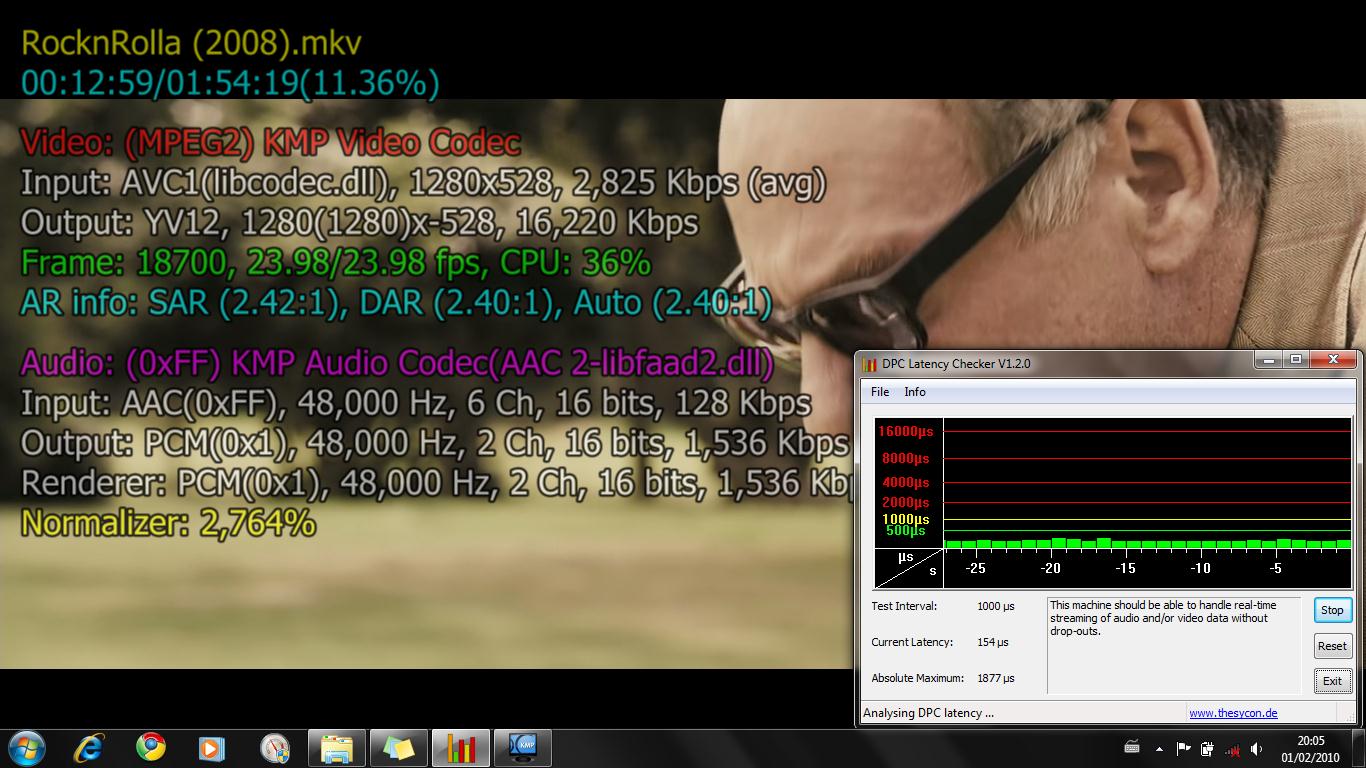
Task: Click the 'Frame: 18700' CPU info line
Action: (x=335, y=263)
